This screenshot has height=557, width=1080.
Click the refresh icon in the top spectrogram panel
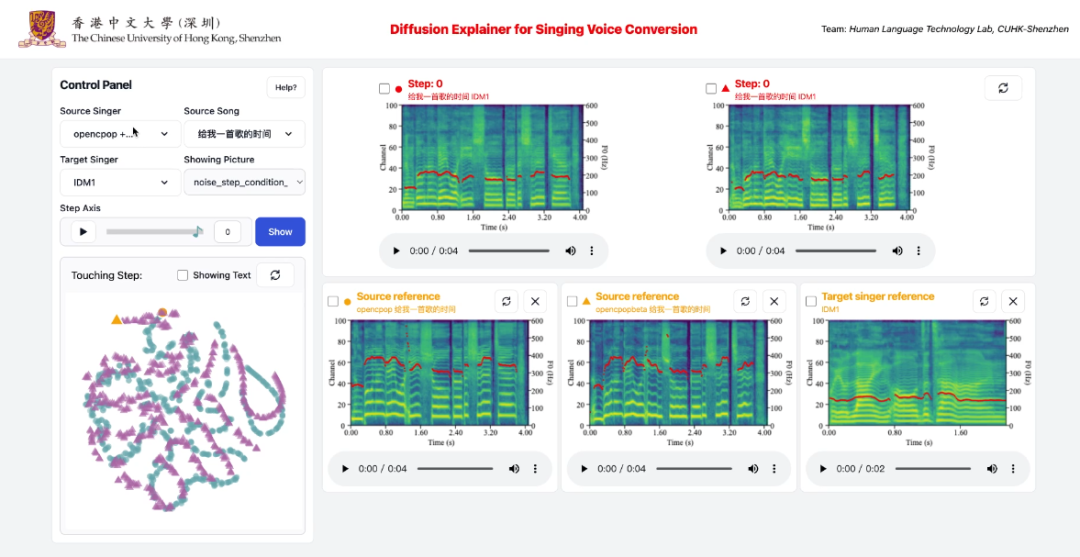[1003, 88]
